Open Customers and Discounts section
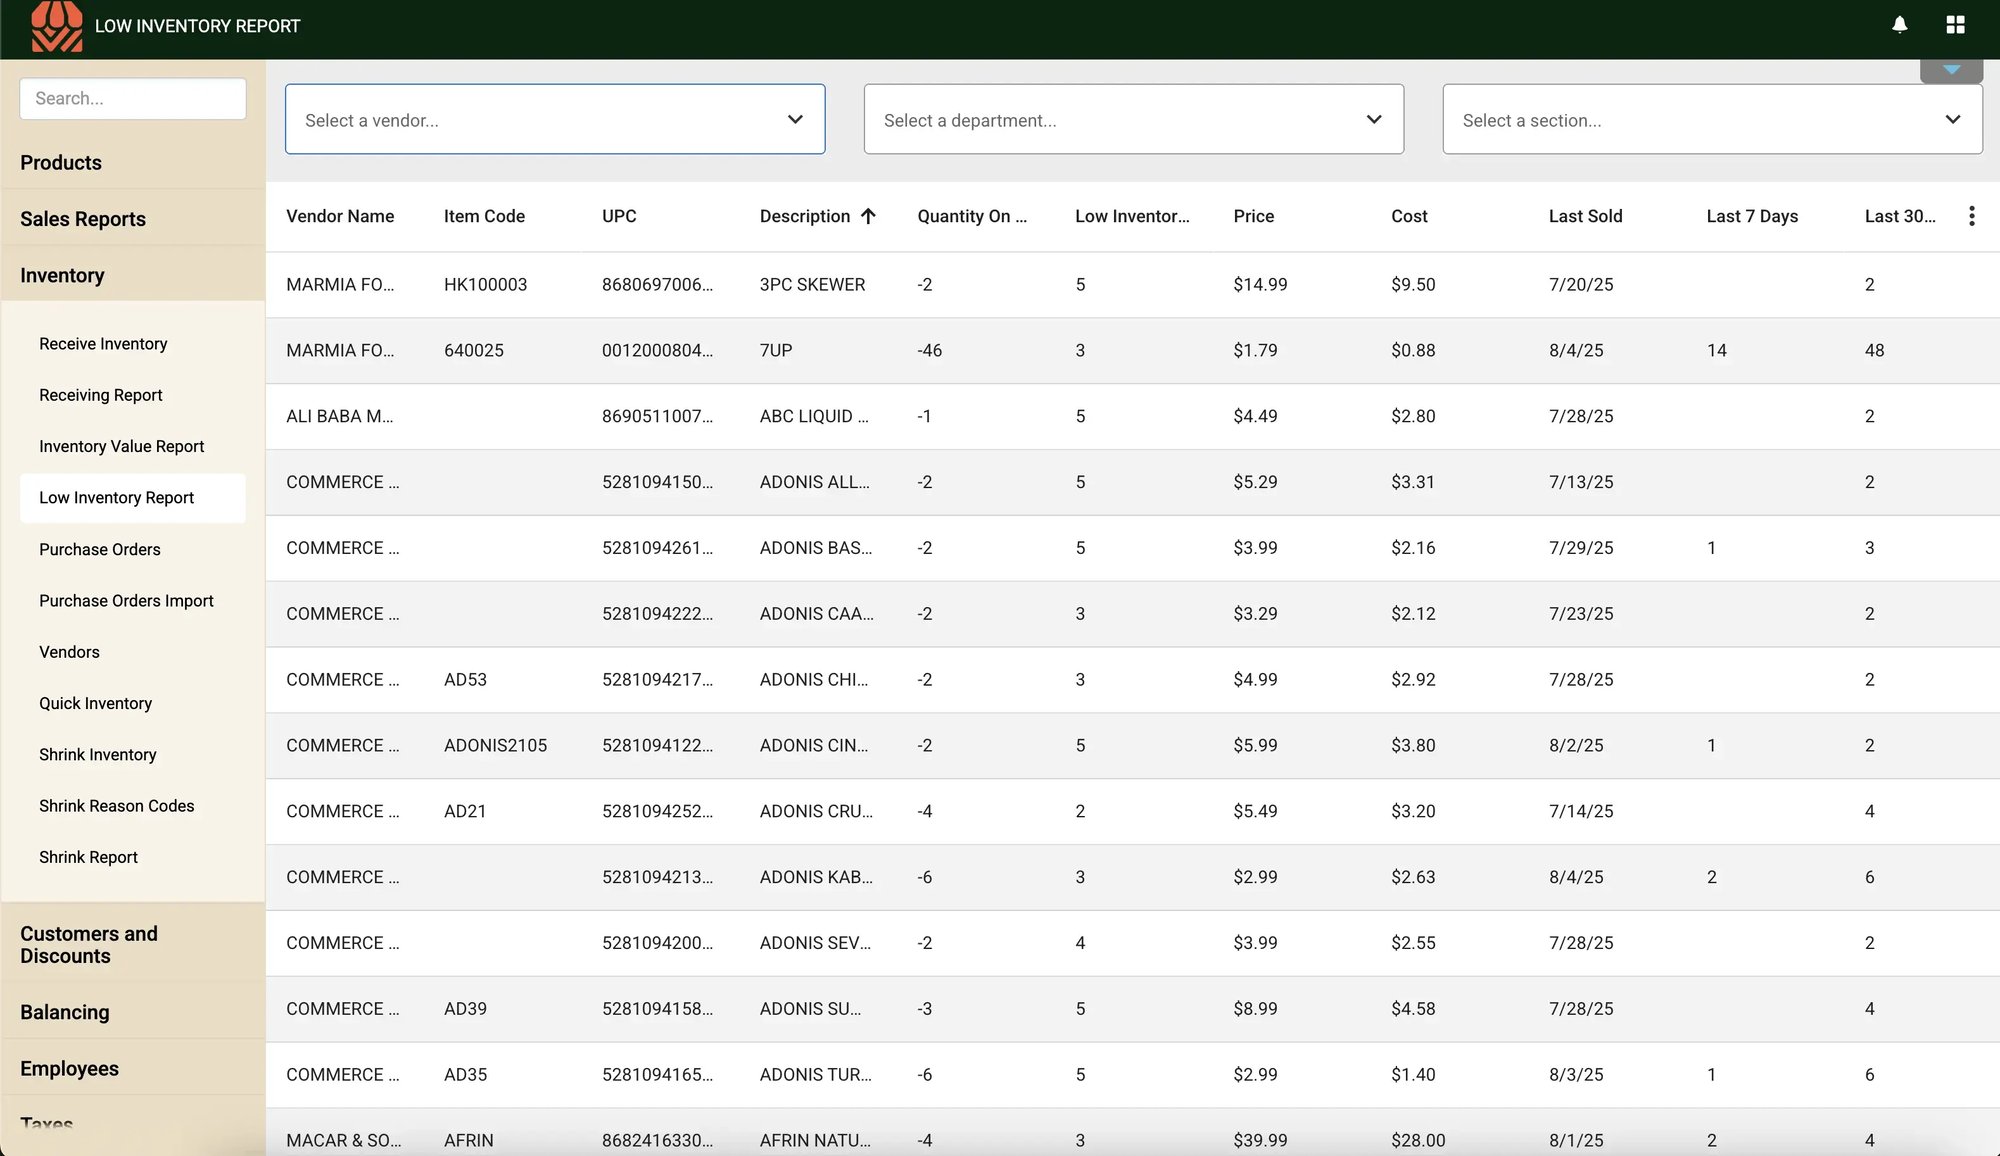 89,944
